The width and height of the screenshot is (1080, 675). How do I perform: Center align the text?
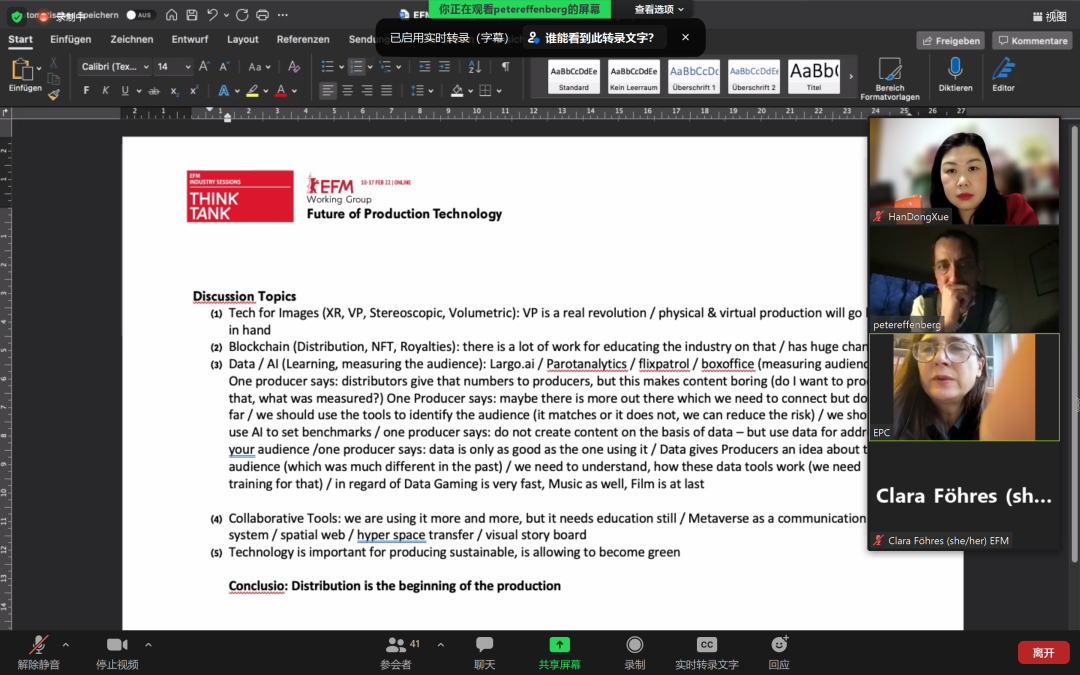(x=347, y=90)
